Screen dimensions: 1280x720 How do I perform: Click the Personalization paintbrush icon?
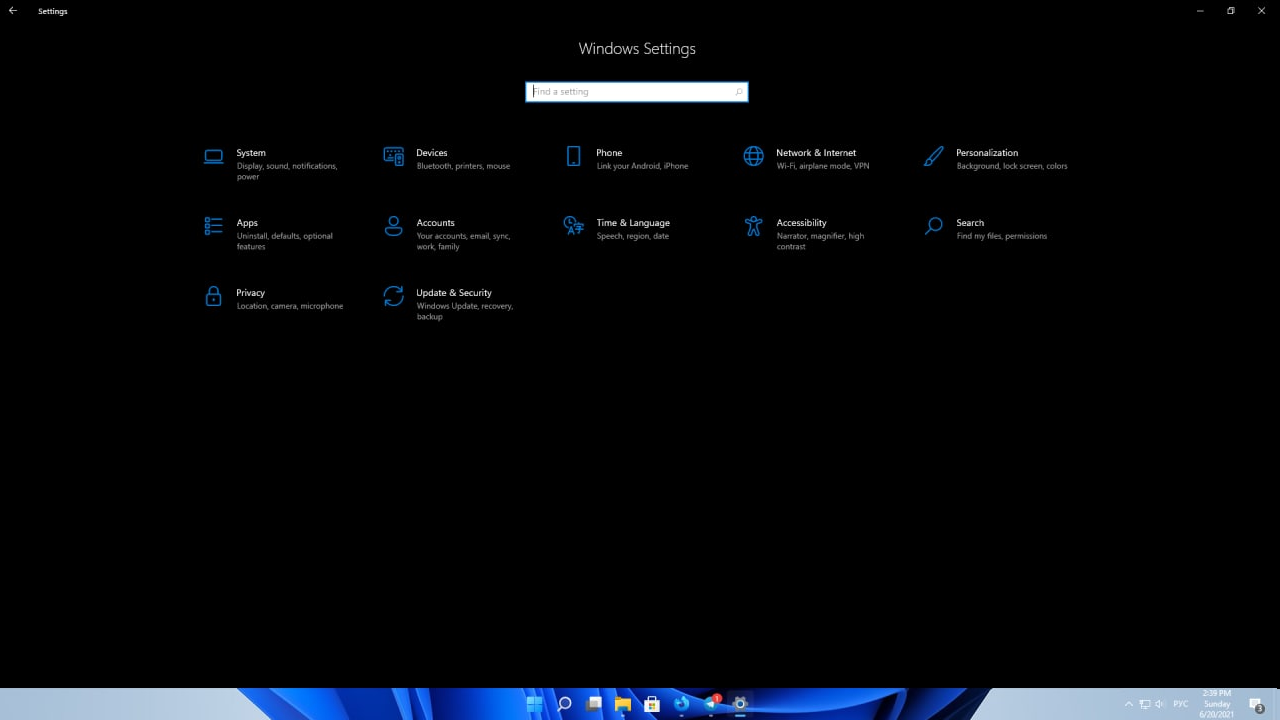(933, 156)
